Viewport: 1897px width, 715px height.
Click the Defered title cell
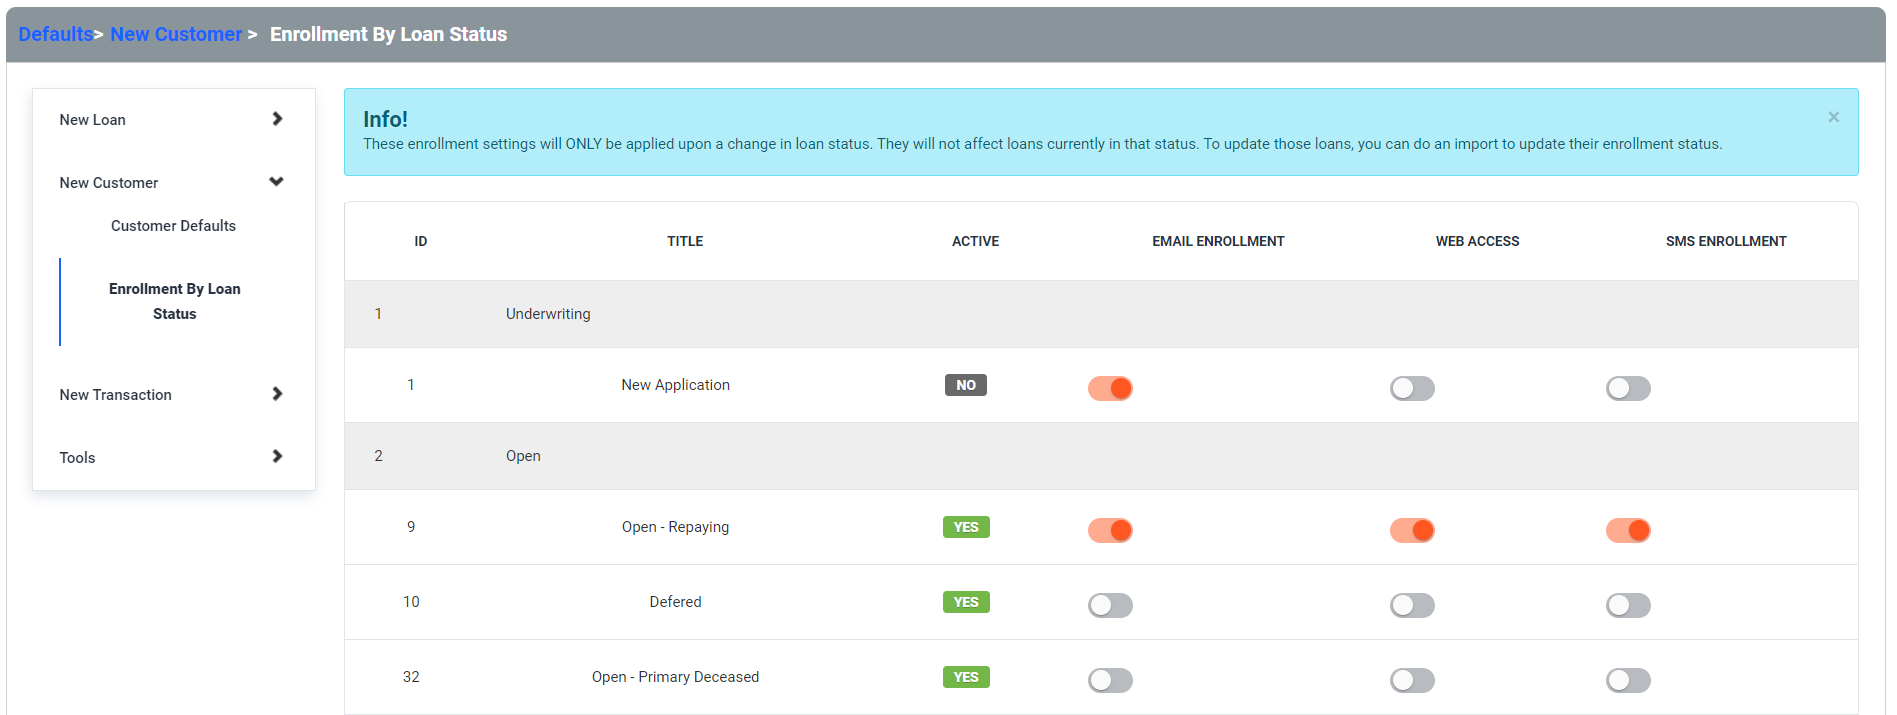click(x=675, y=602)
